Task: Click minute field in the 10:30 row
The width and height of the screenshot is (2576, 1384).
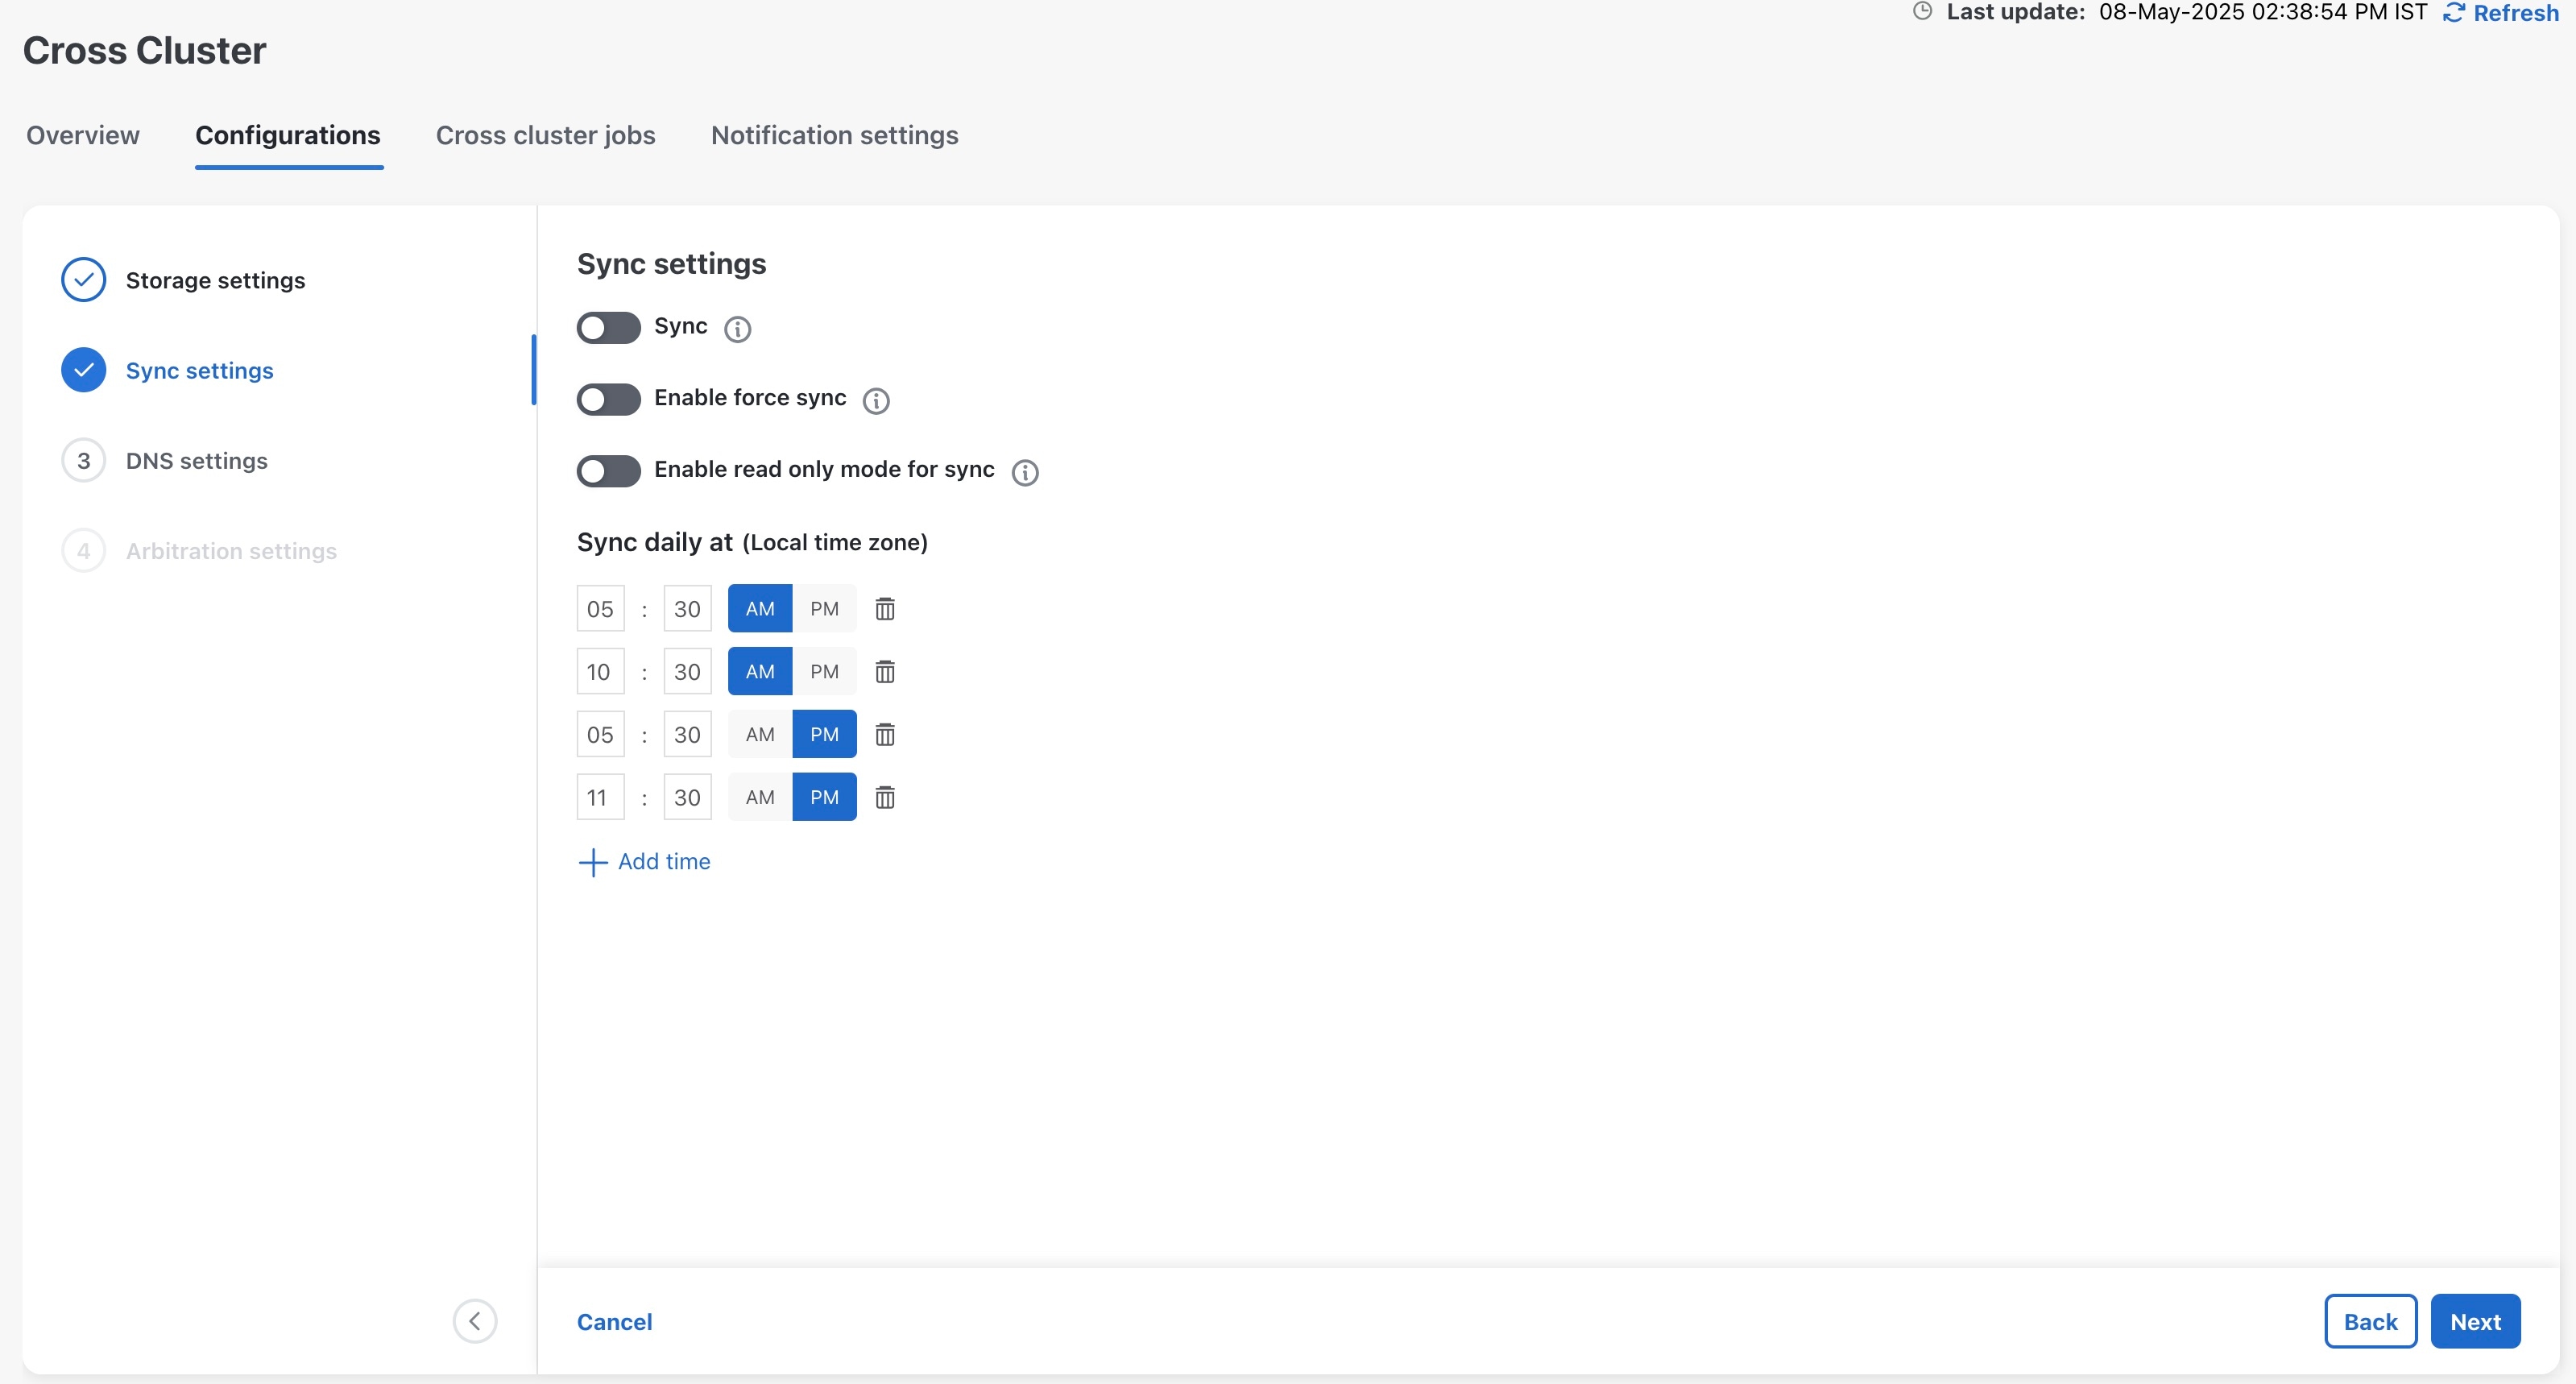Action: coord(687,672)
